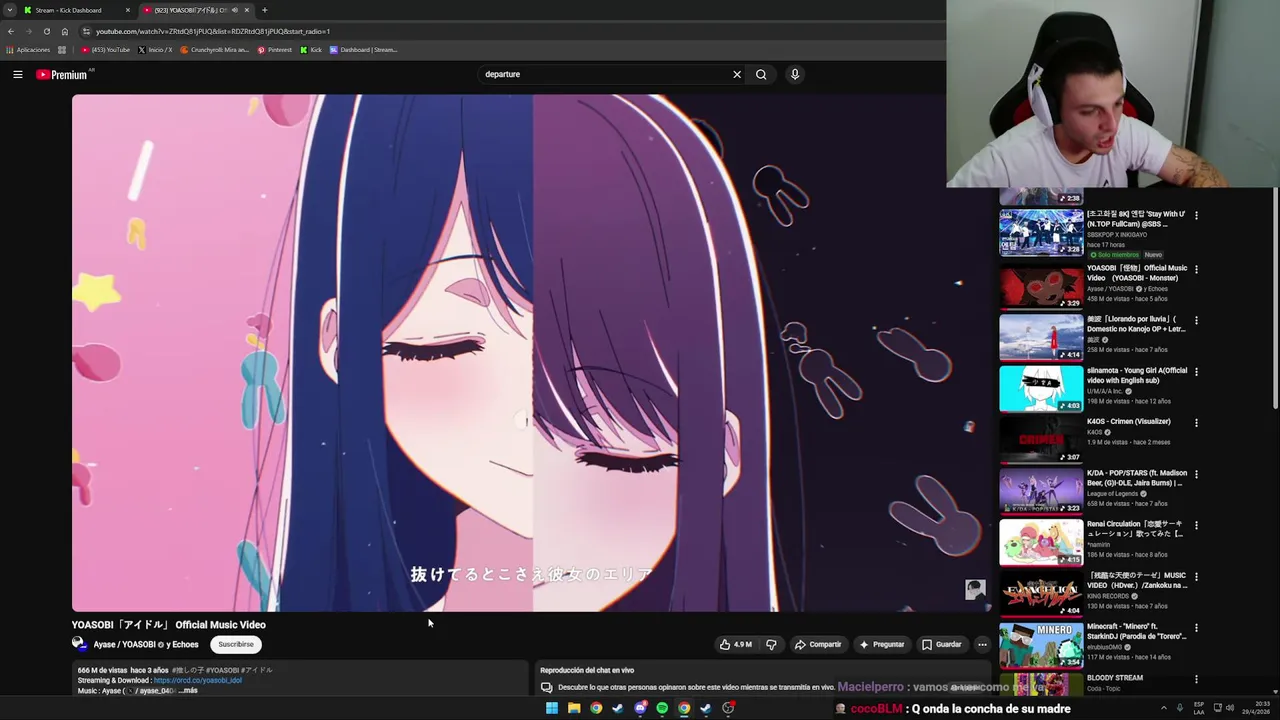Open the Pinterest bookmark

pos(275,50)
